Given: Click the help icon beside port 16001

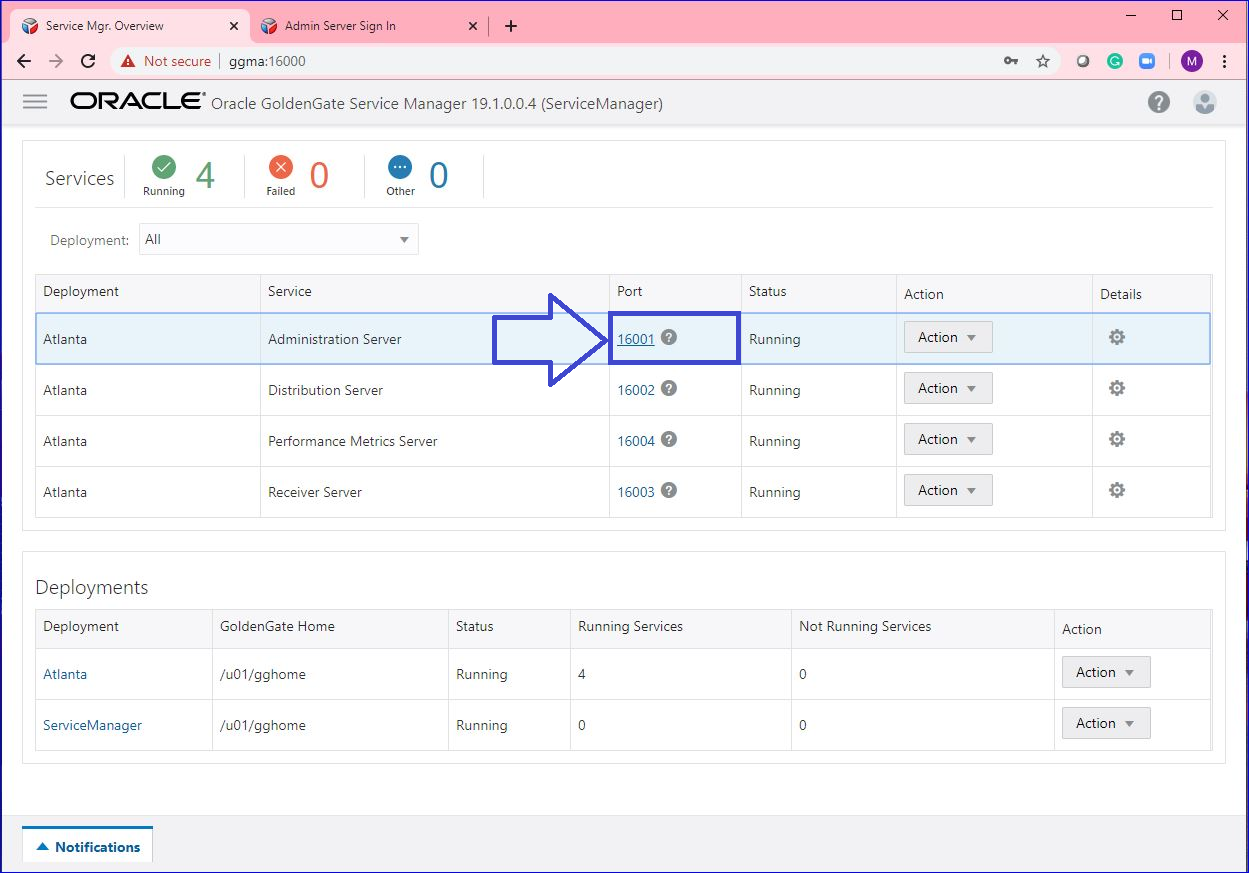Looking at the screenshot, I should click(x=669, y=337).
